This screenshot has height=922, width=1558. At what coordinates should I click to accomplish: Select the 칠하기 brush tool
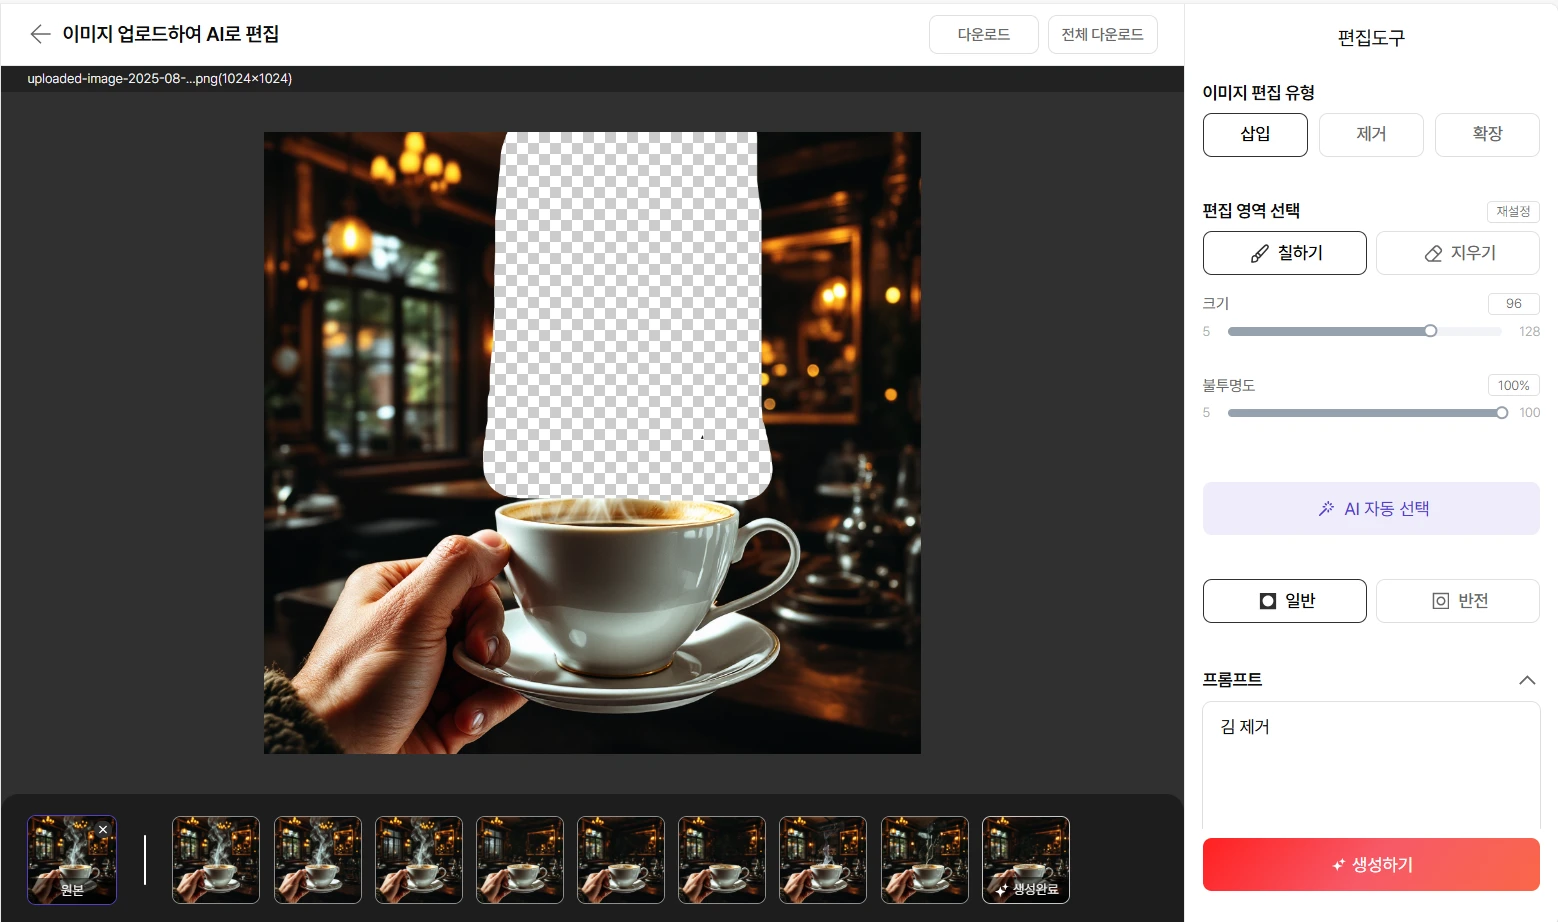(1284, 253)
